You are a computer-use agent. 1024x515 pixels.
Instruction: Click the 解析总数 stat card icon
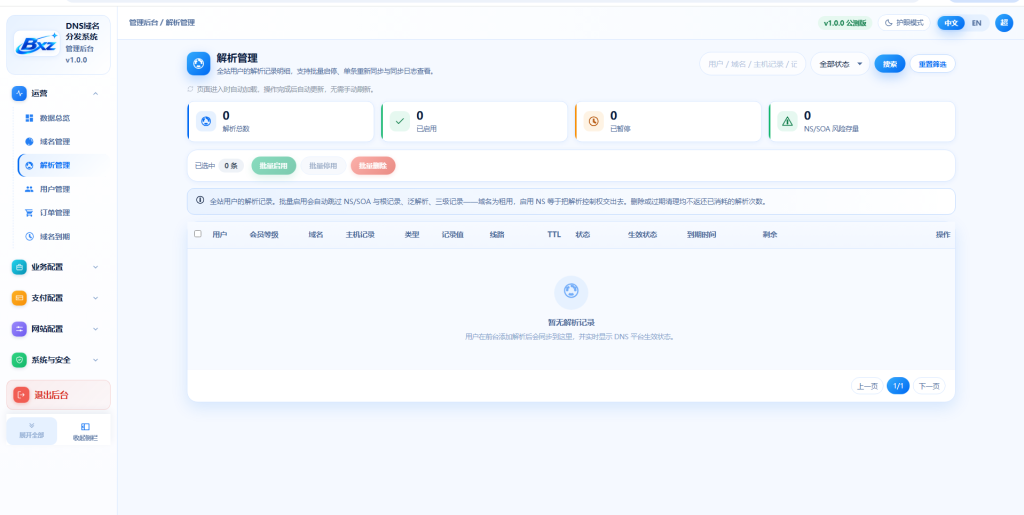click(206, 121)
